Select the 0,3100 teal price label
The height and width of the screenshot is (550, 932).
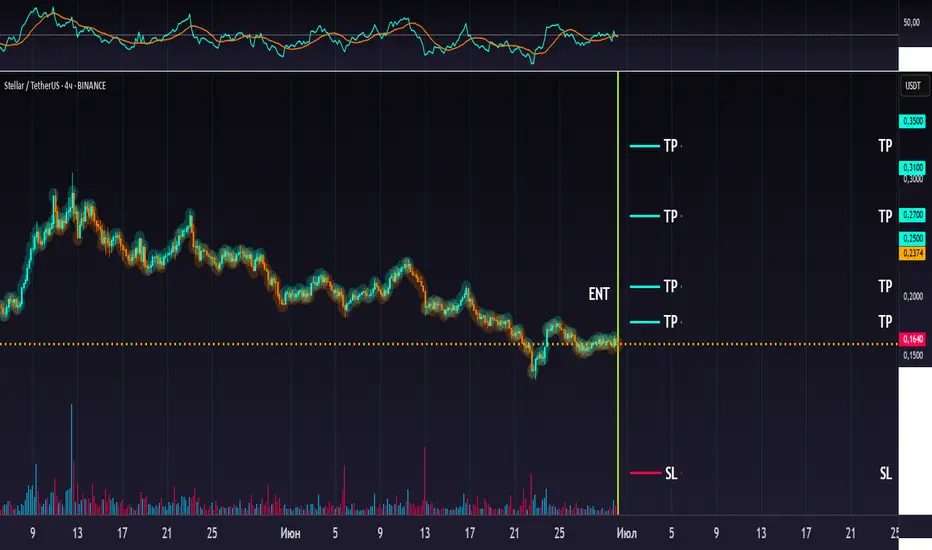912,168
